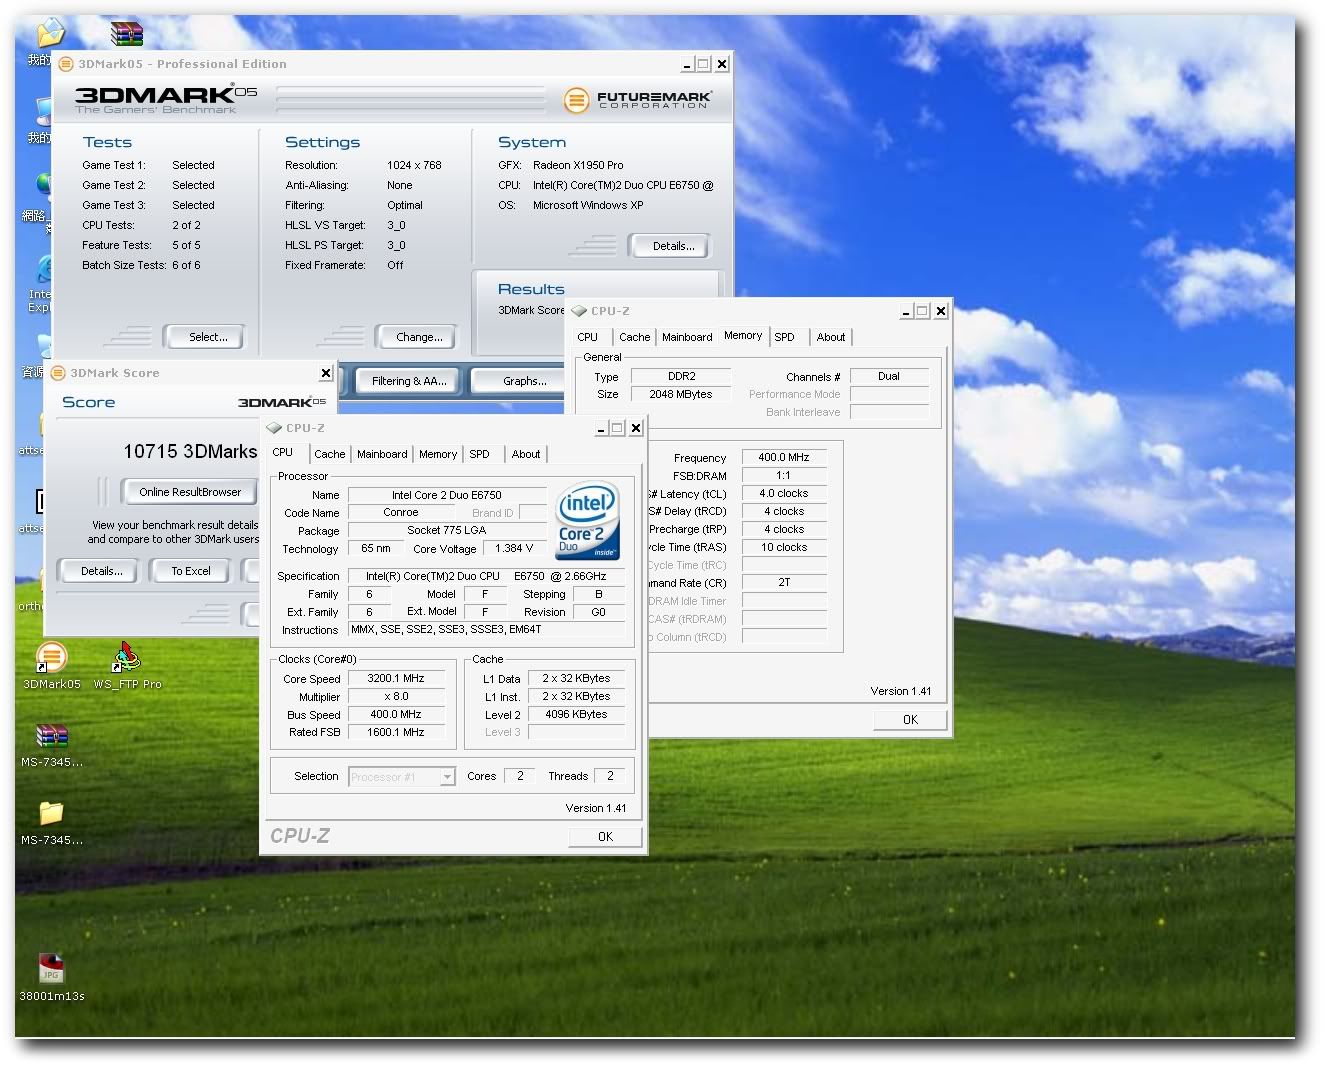Open the MS-7345 WinRAR archive icon
1324x1068 pixels.
pyautogui.click(x=51, y=738)
